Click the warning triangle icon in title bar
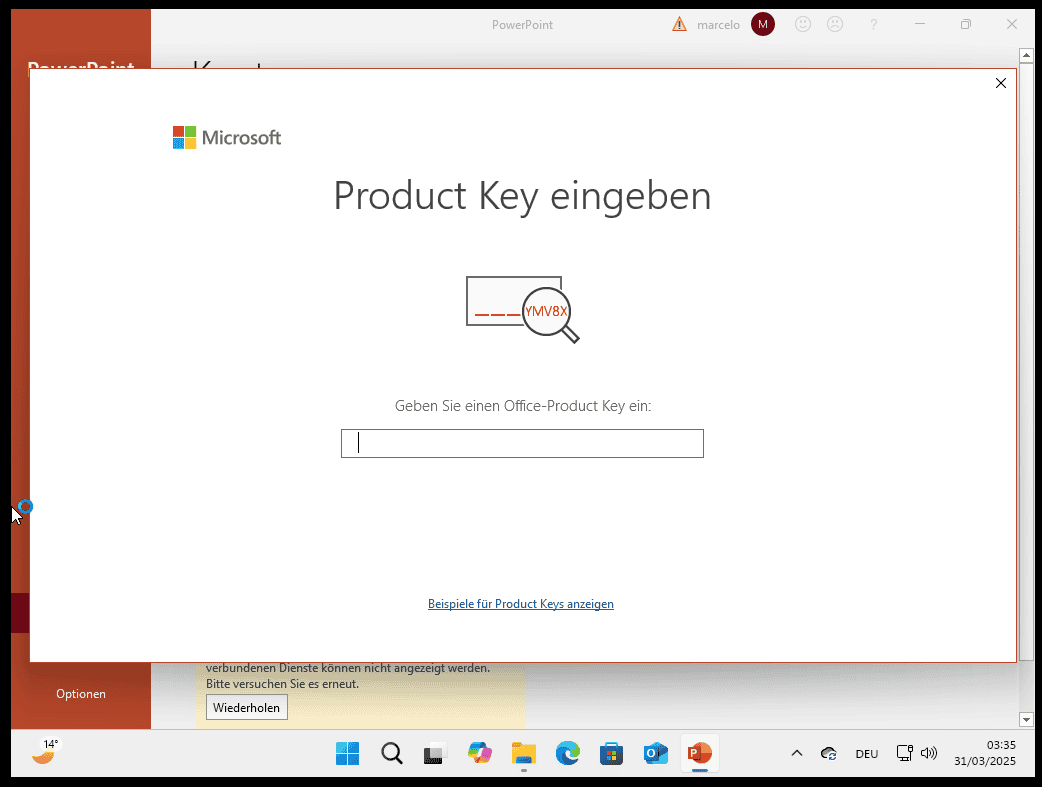1042x787 pixels. (680, 24)
